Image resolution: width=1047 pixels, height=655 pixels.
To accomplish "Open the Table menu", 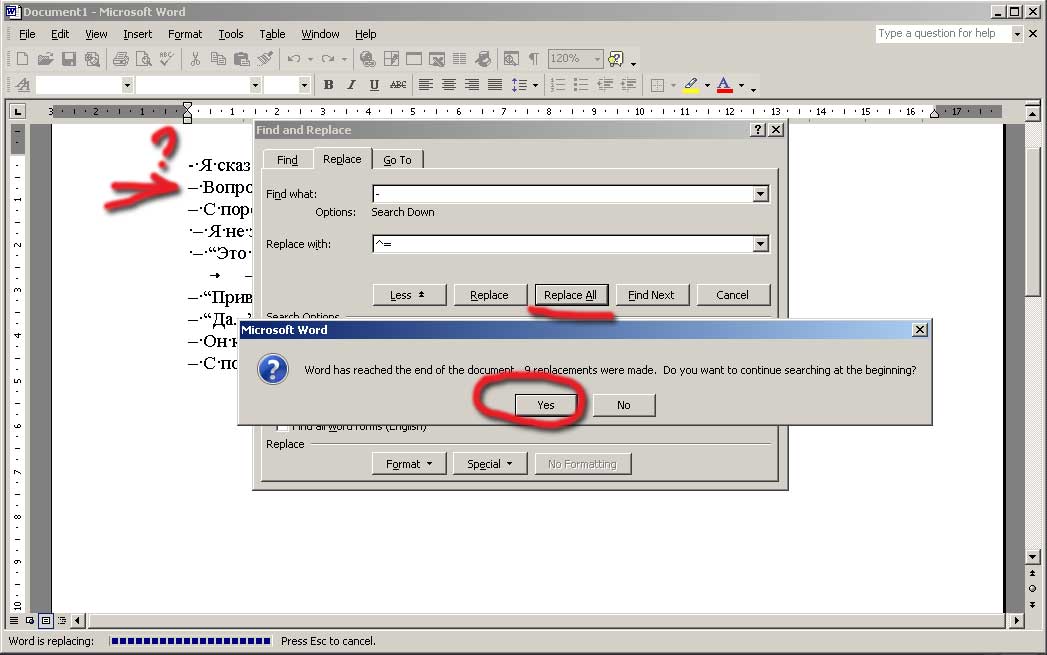I will (272, 33).
